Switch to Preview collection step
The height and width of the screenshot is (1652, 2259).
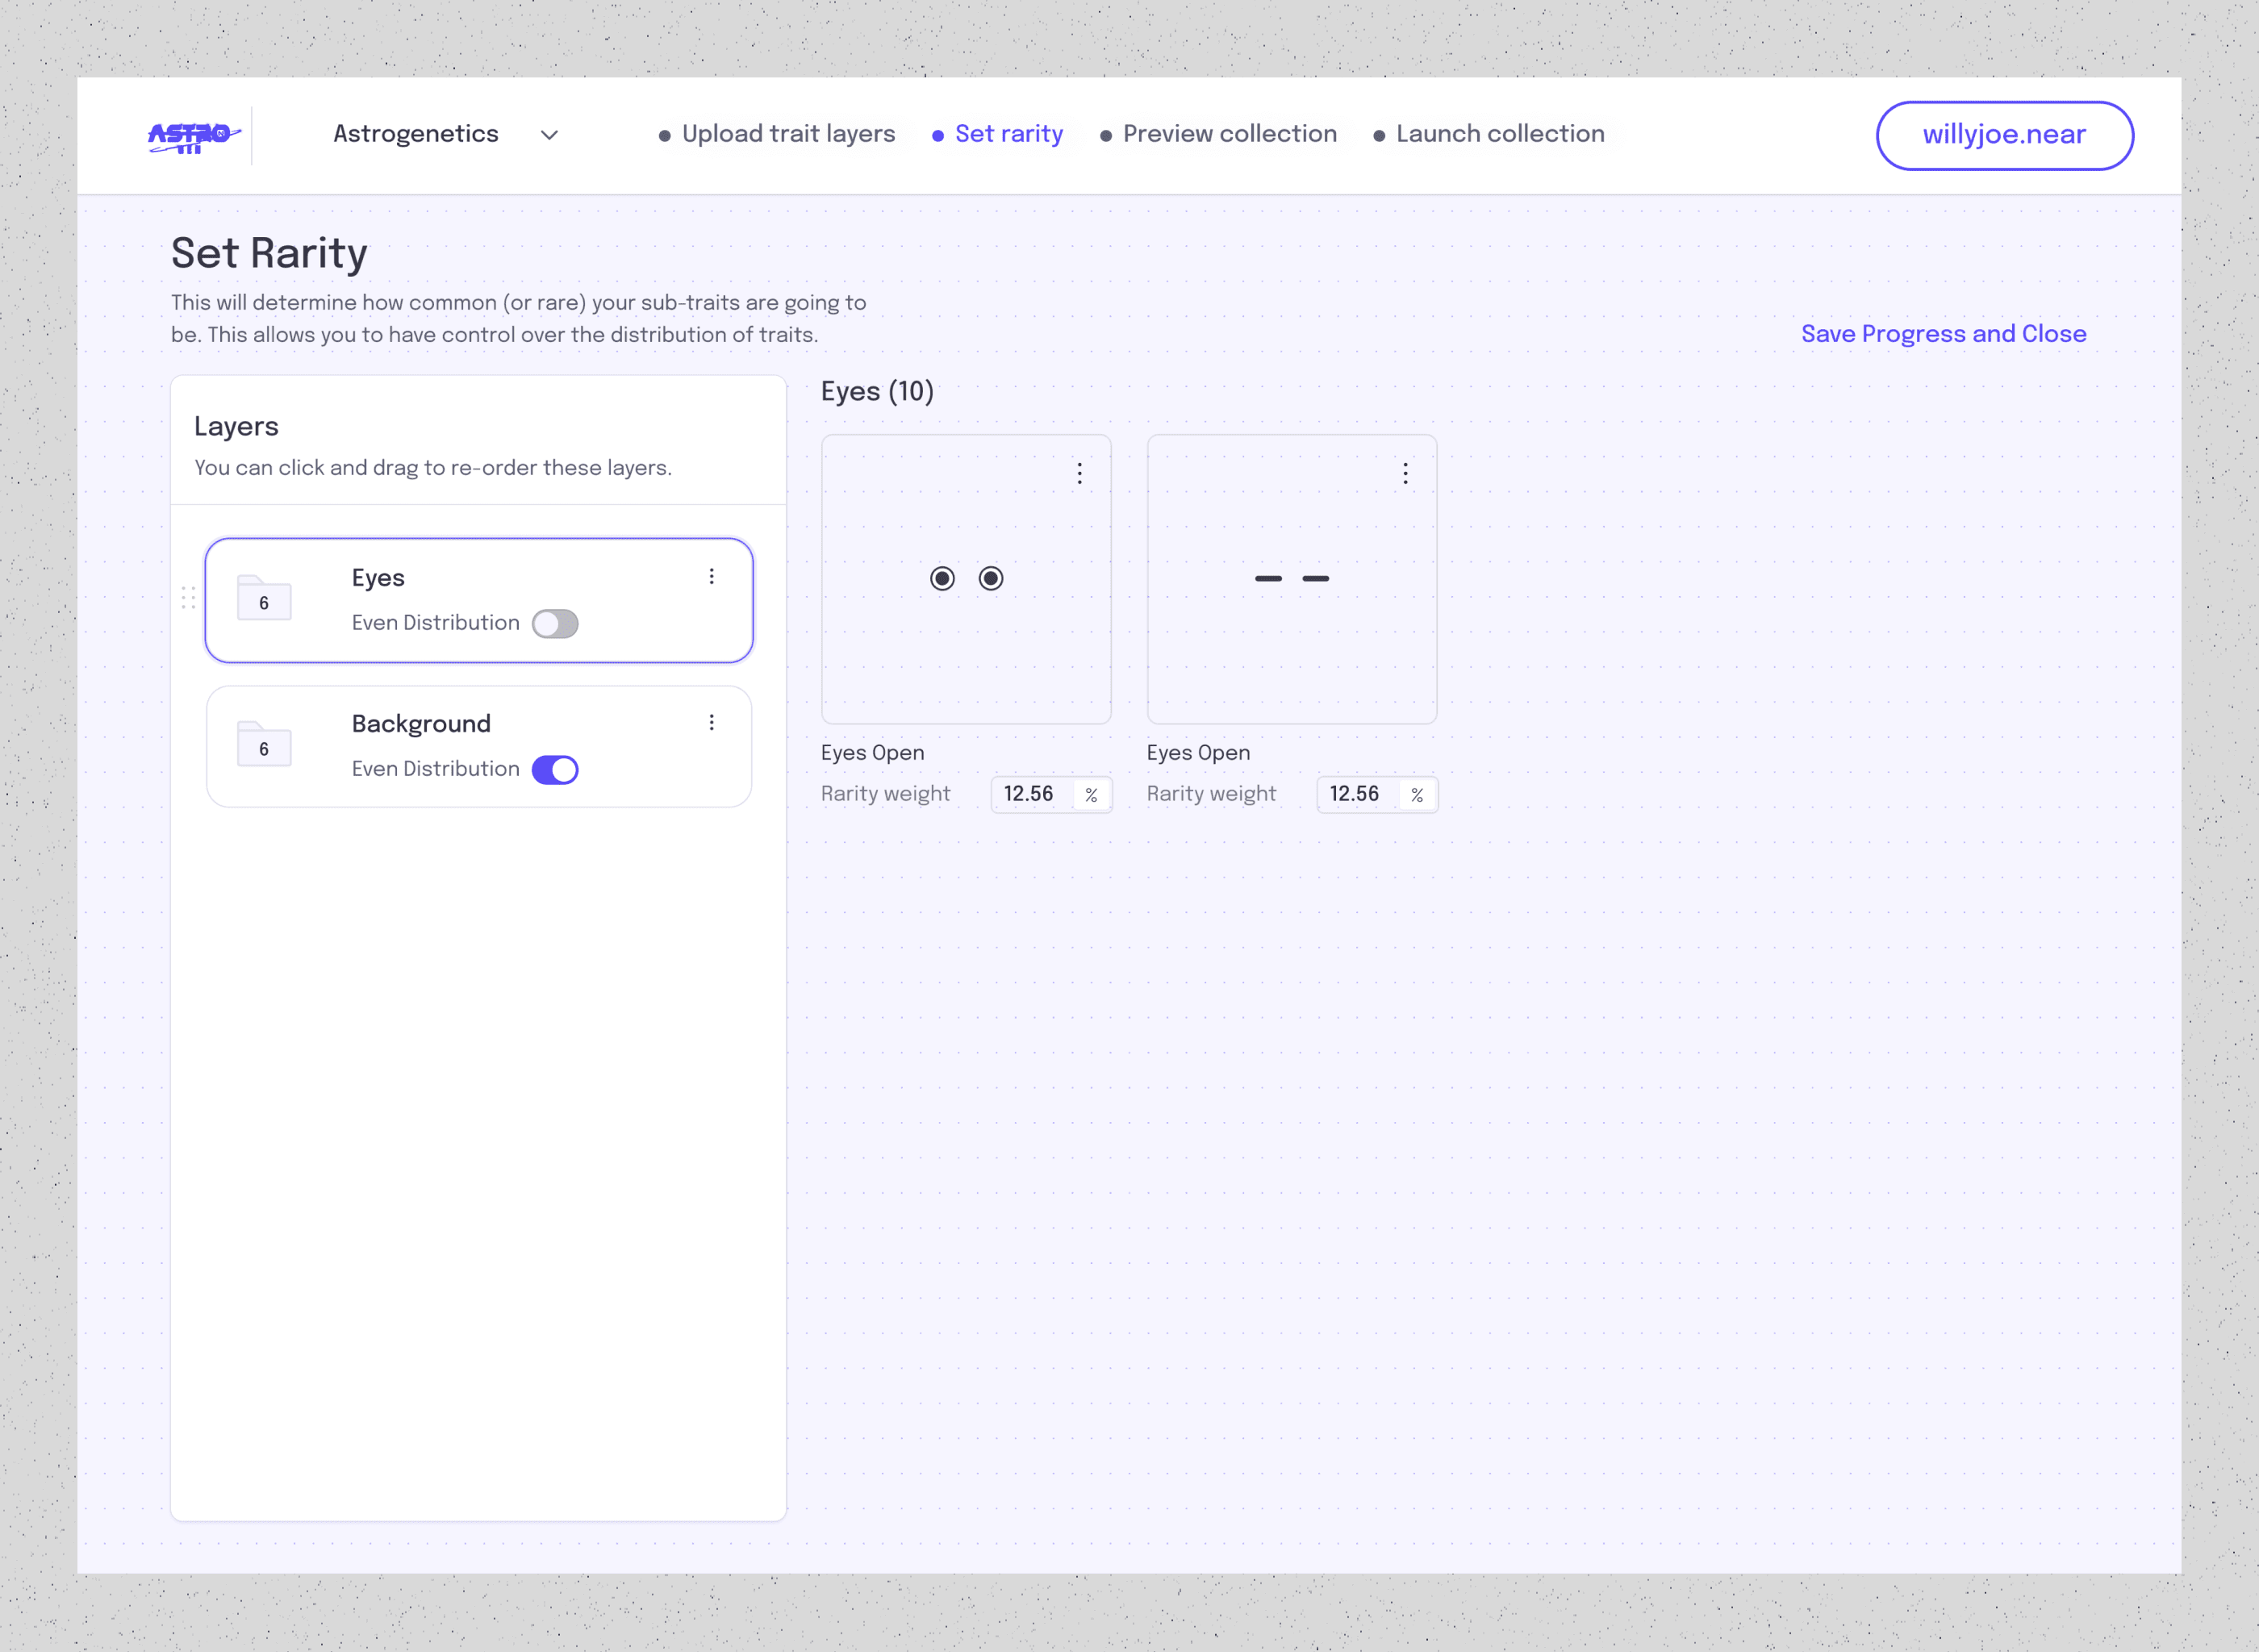click(1229, 134)
